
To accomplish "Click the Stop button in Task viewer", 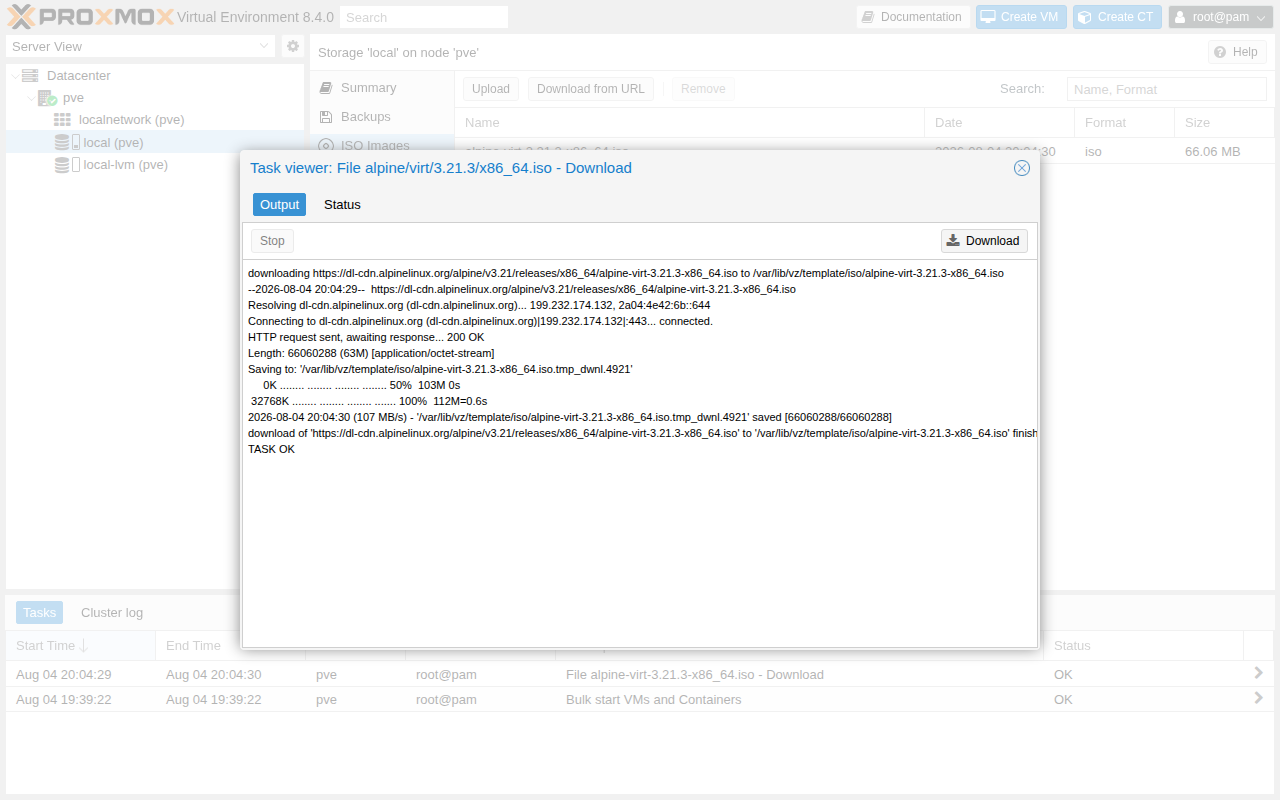I will click(272, 241).
